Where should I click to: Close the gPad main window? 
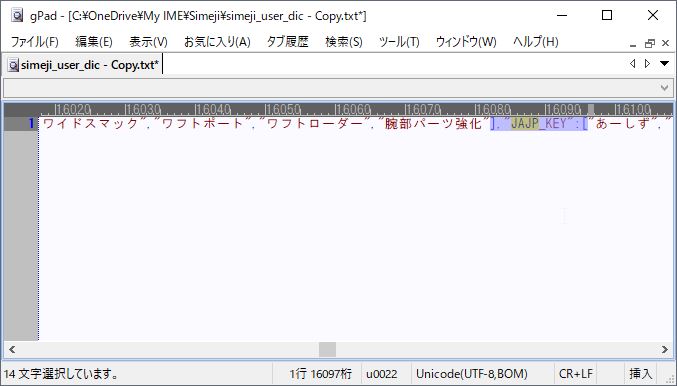[653, 16]
